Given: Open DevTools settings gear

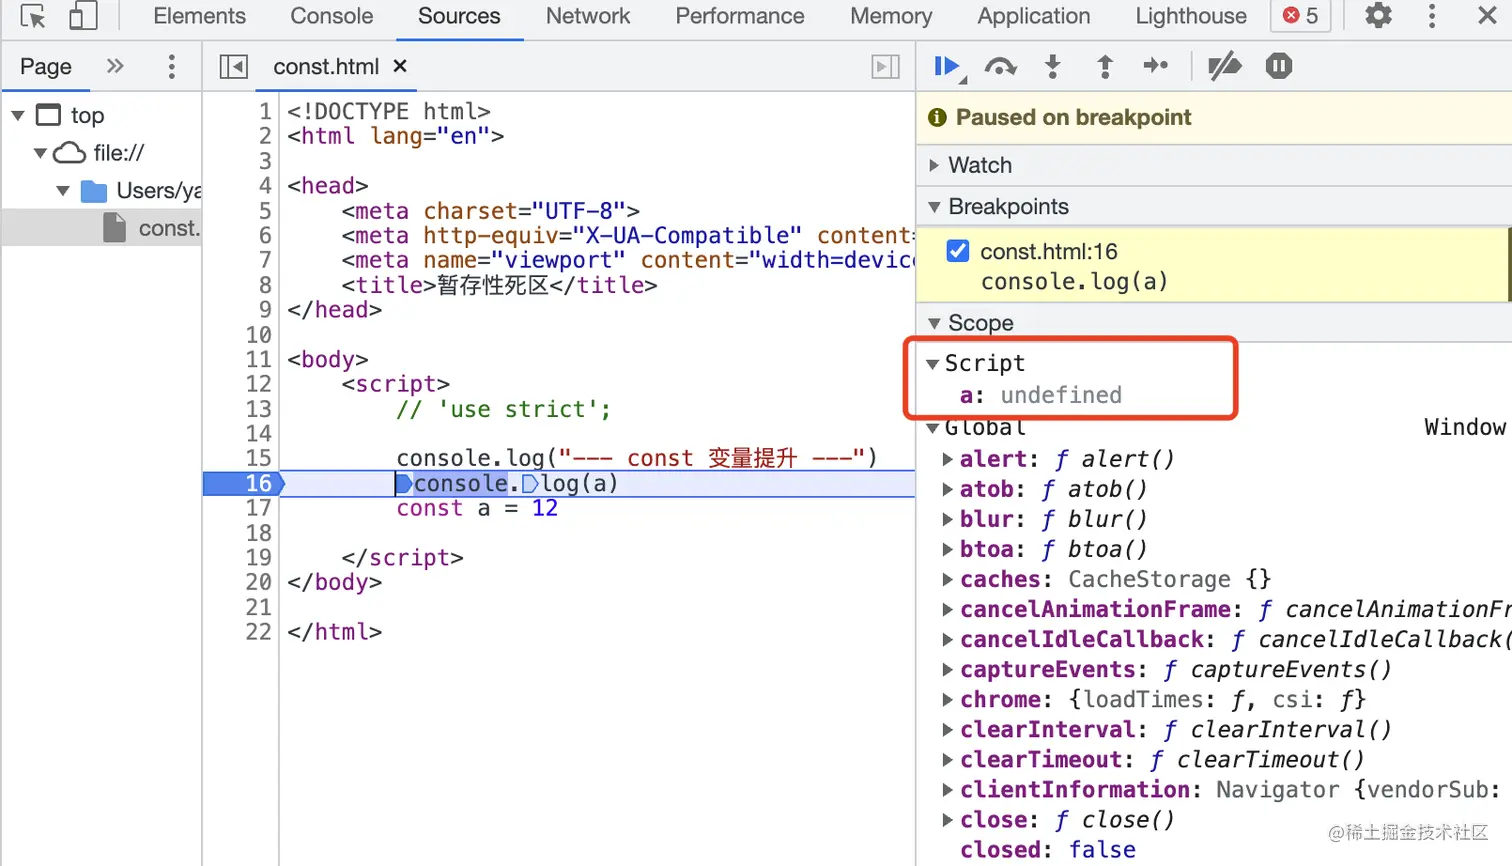Looking at the screenshot, I should 1379,16.
